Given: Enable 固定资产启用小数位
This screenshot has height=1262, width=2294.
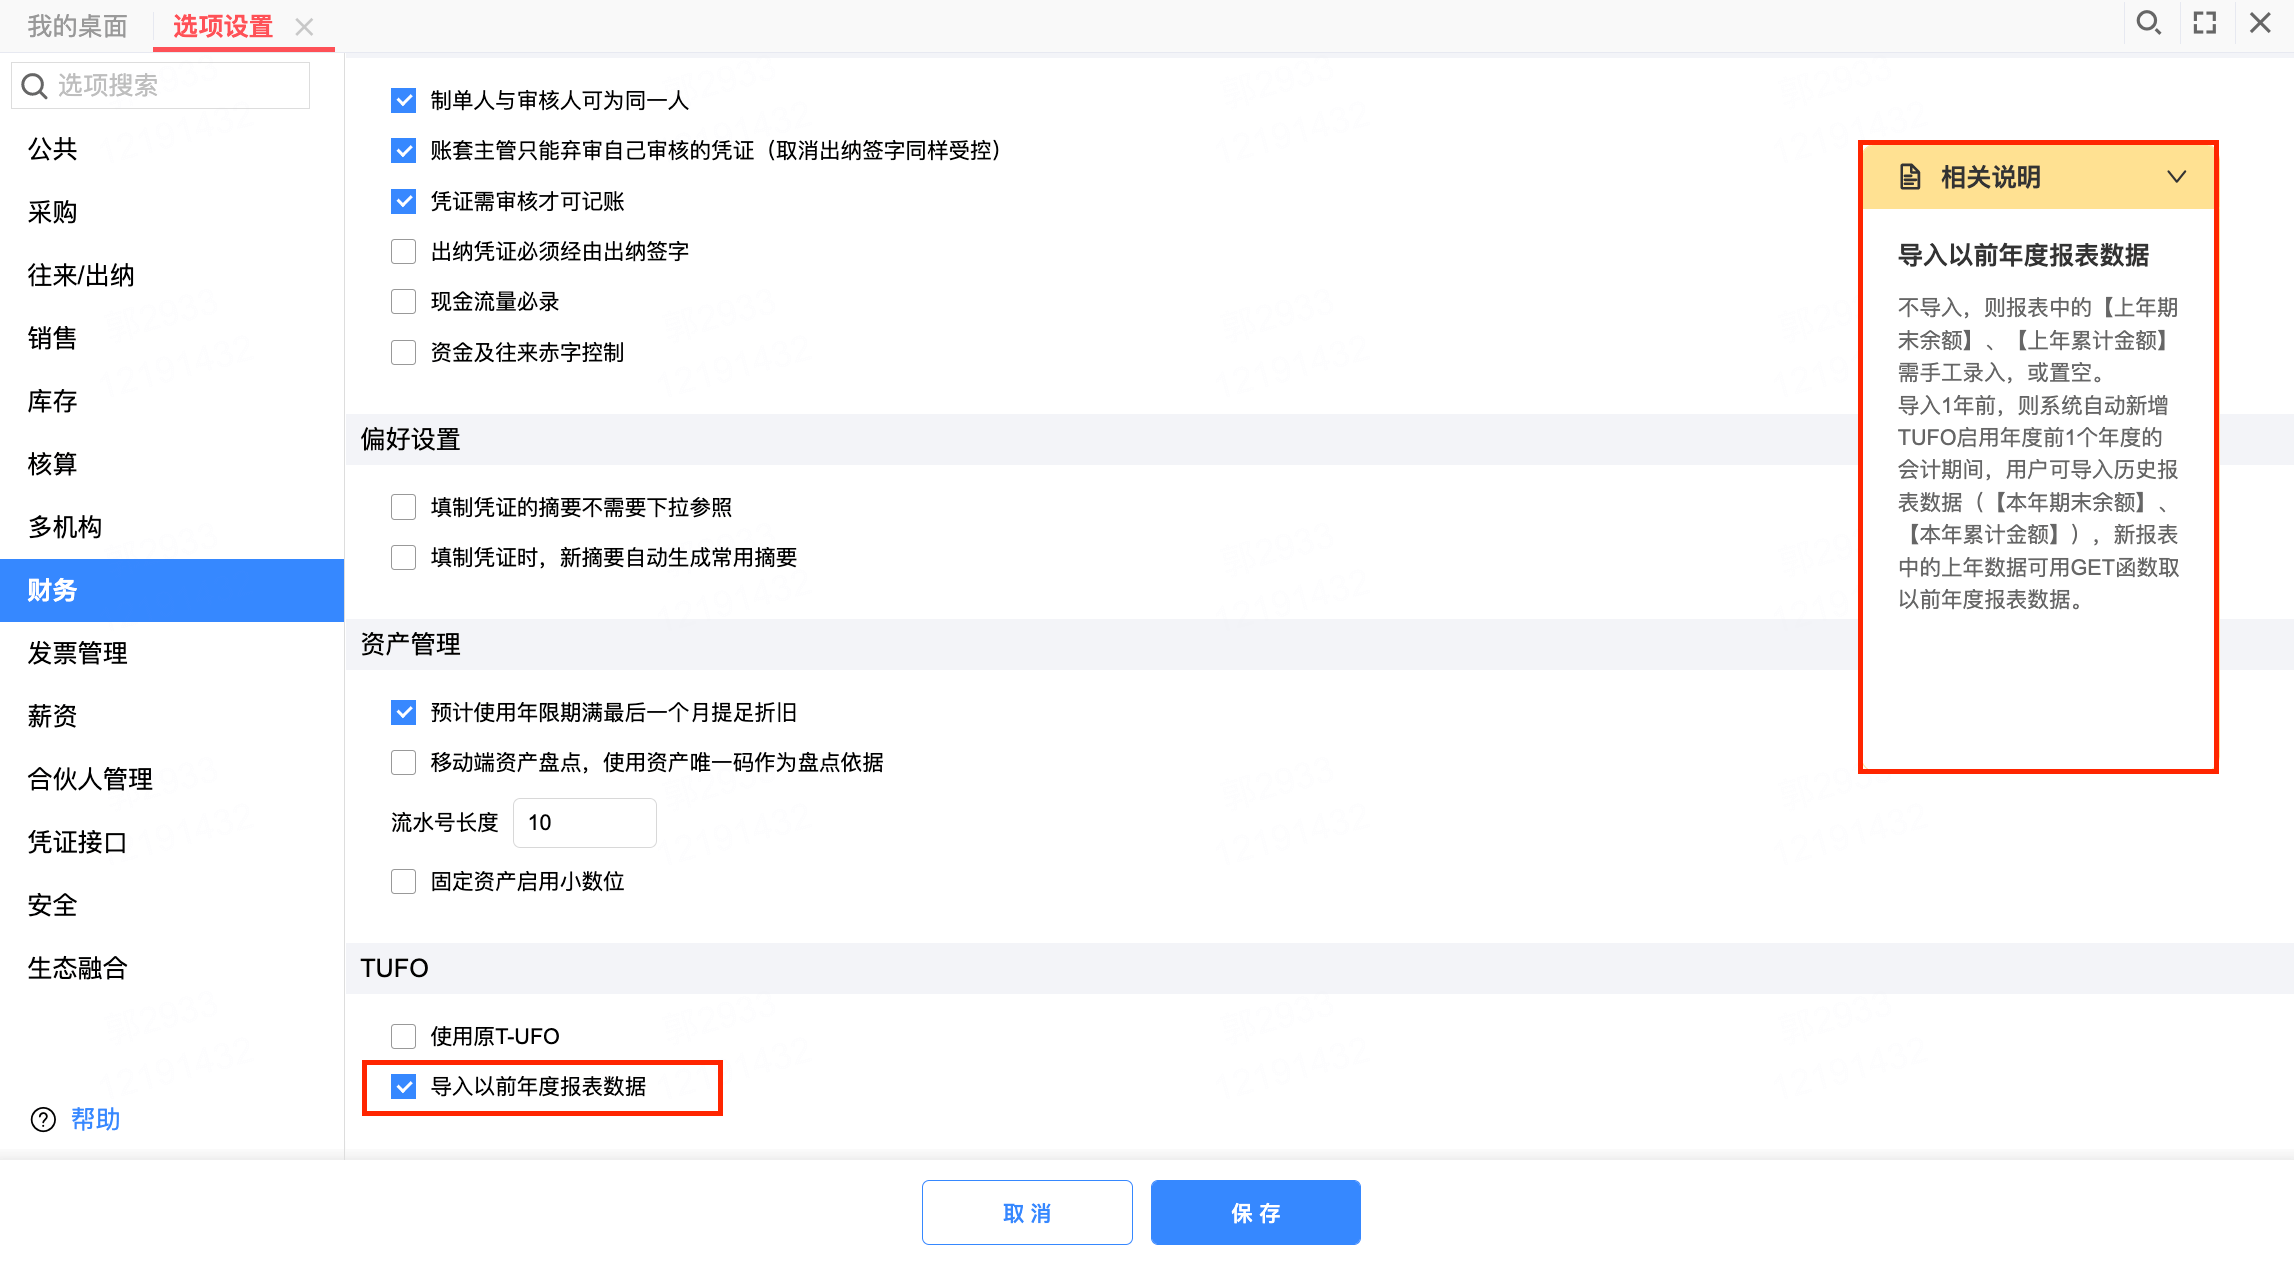Looking at the screenshot, I should [x=403, y=881].
